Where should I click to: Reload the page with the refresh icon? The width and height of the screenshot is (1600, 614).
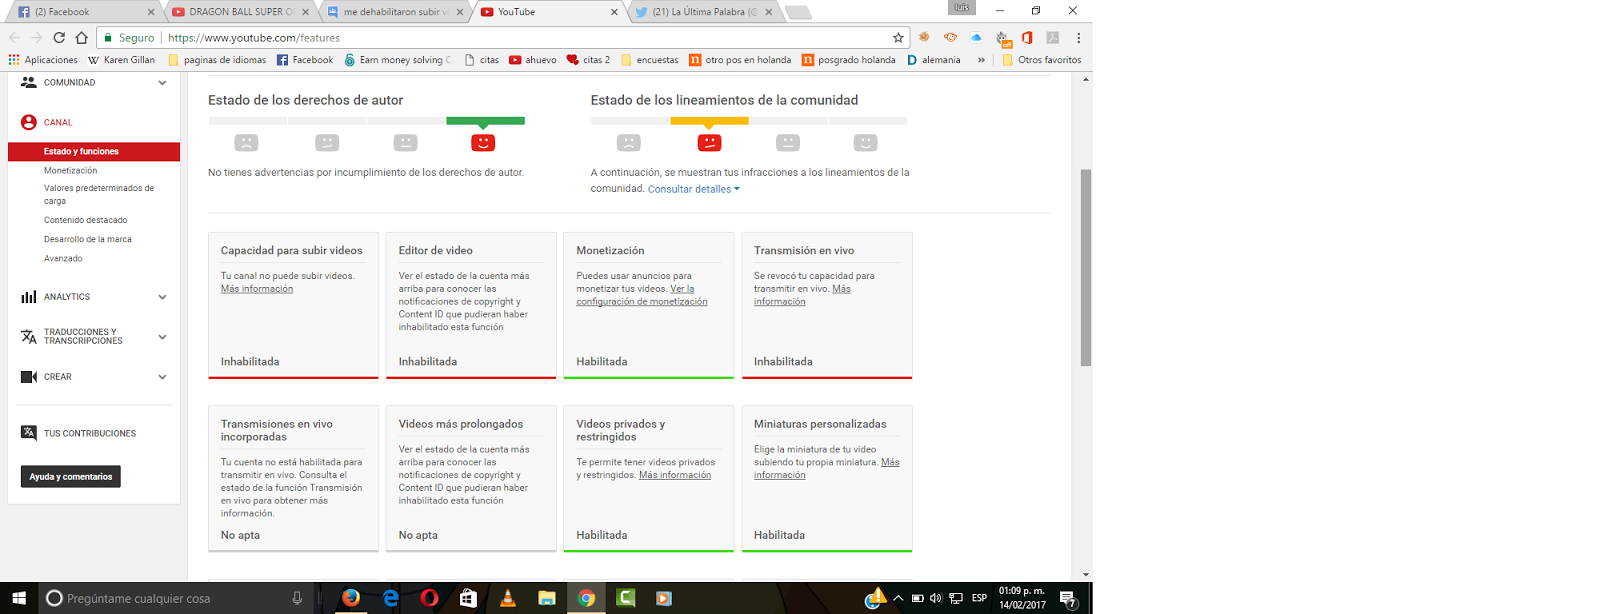[x=59, y=38]
